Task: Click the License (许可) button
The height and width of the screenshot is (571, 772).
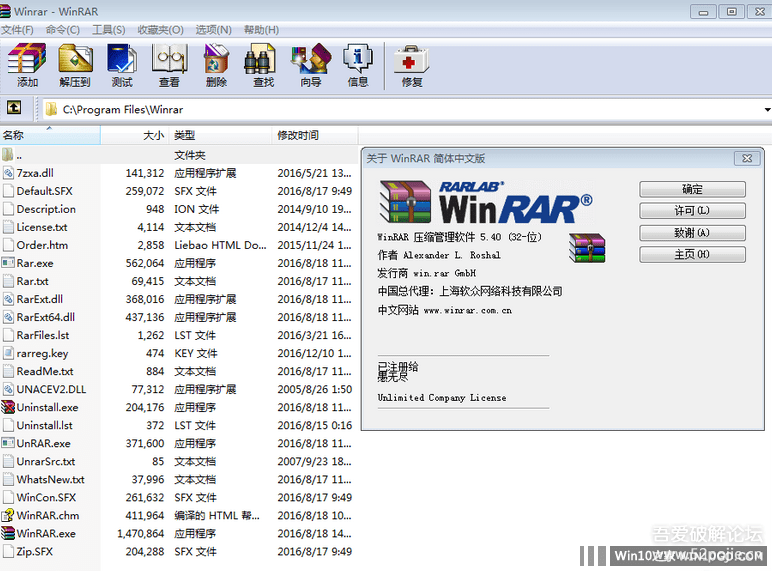Action: coord(692,211)
